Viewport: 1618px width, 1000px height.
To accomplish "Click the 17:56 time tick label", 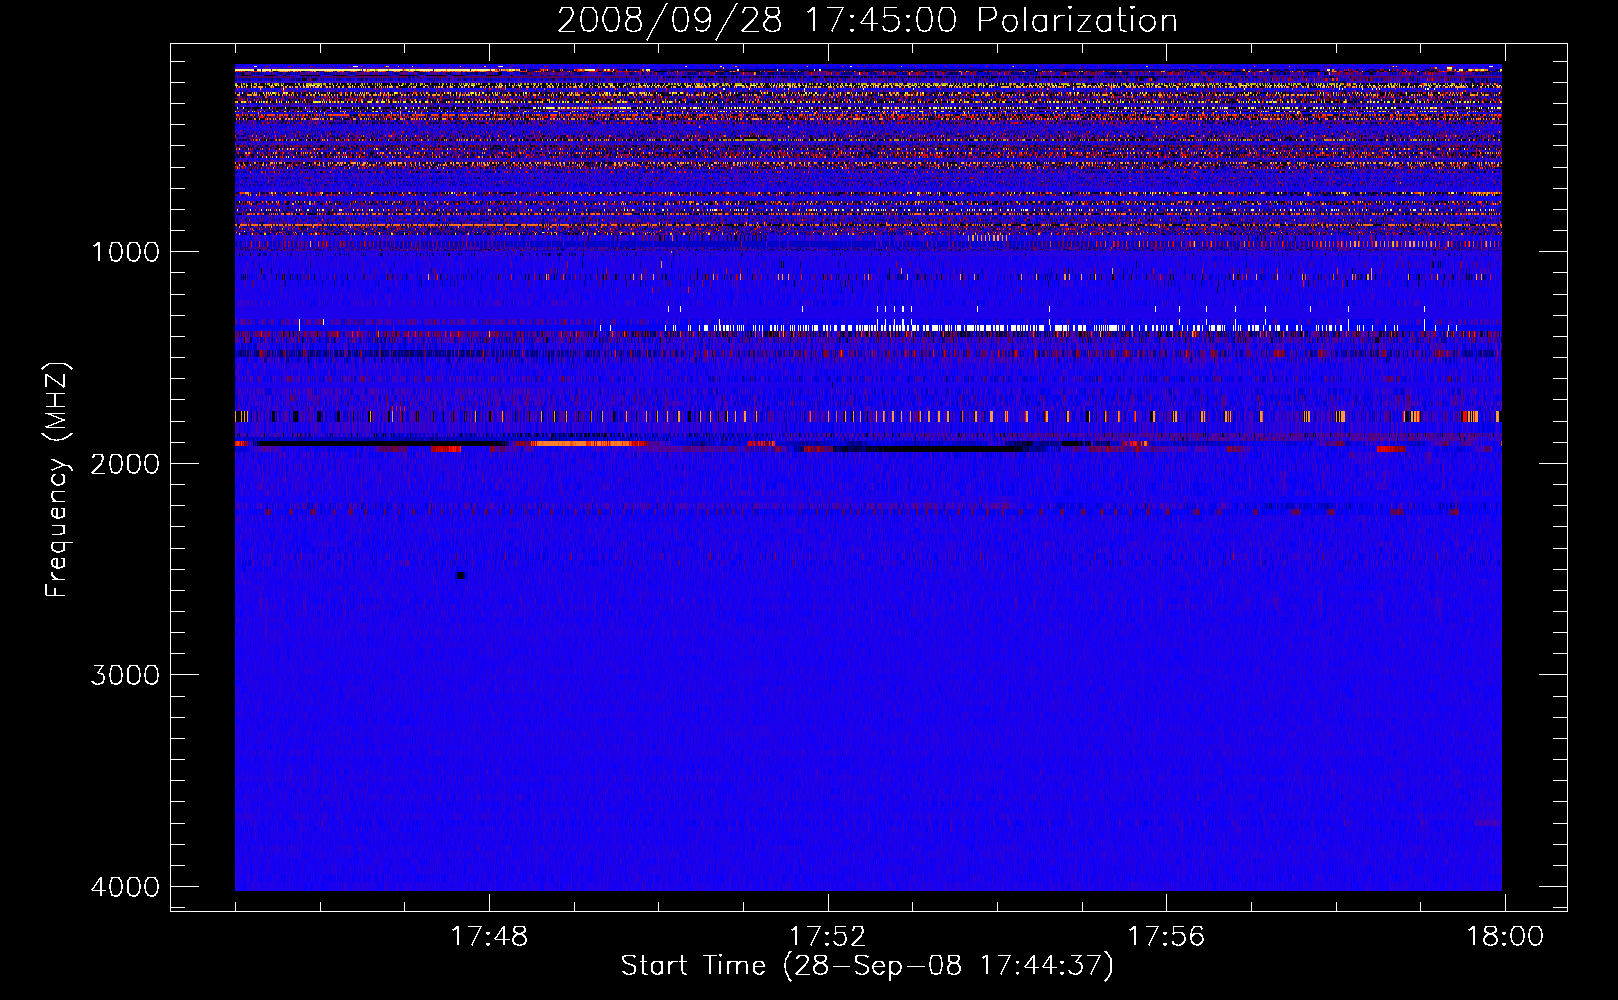I will [x=1166, y=937].
